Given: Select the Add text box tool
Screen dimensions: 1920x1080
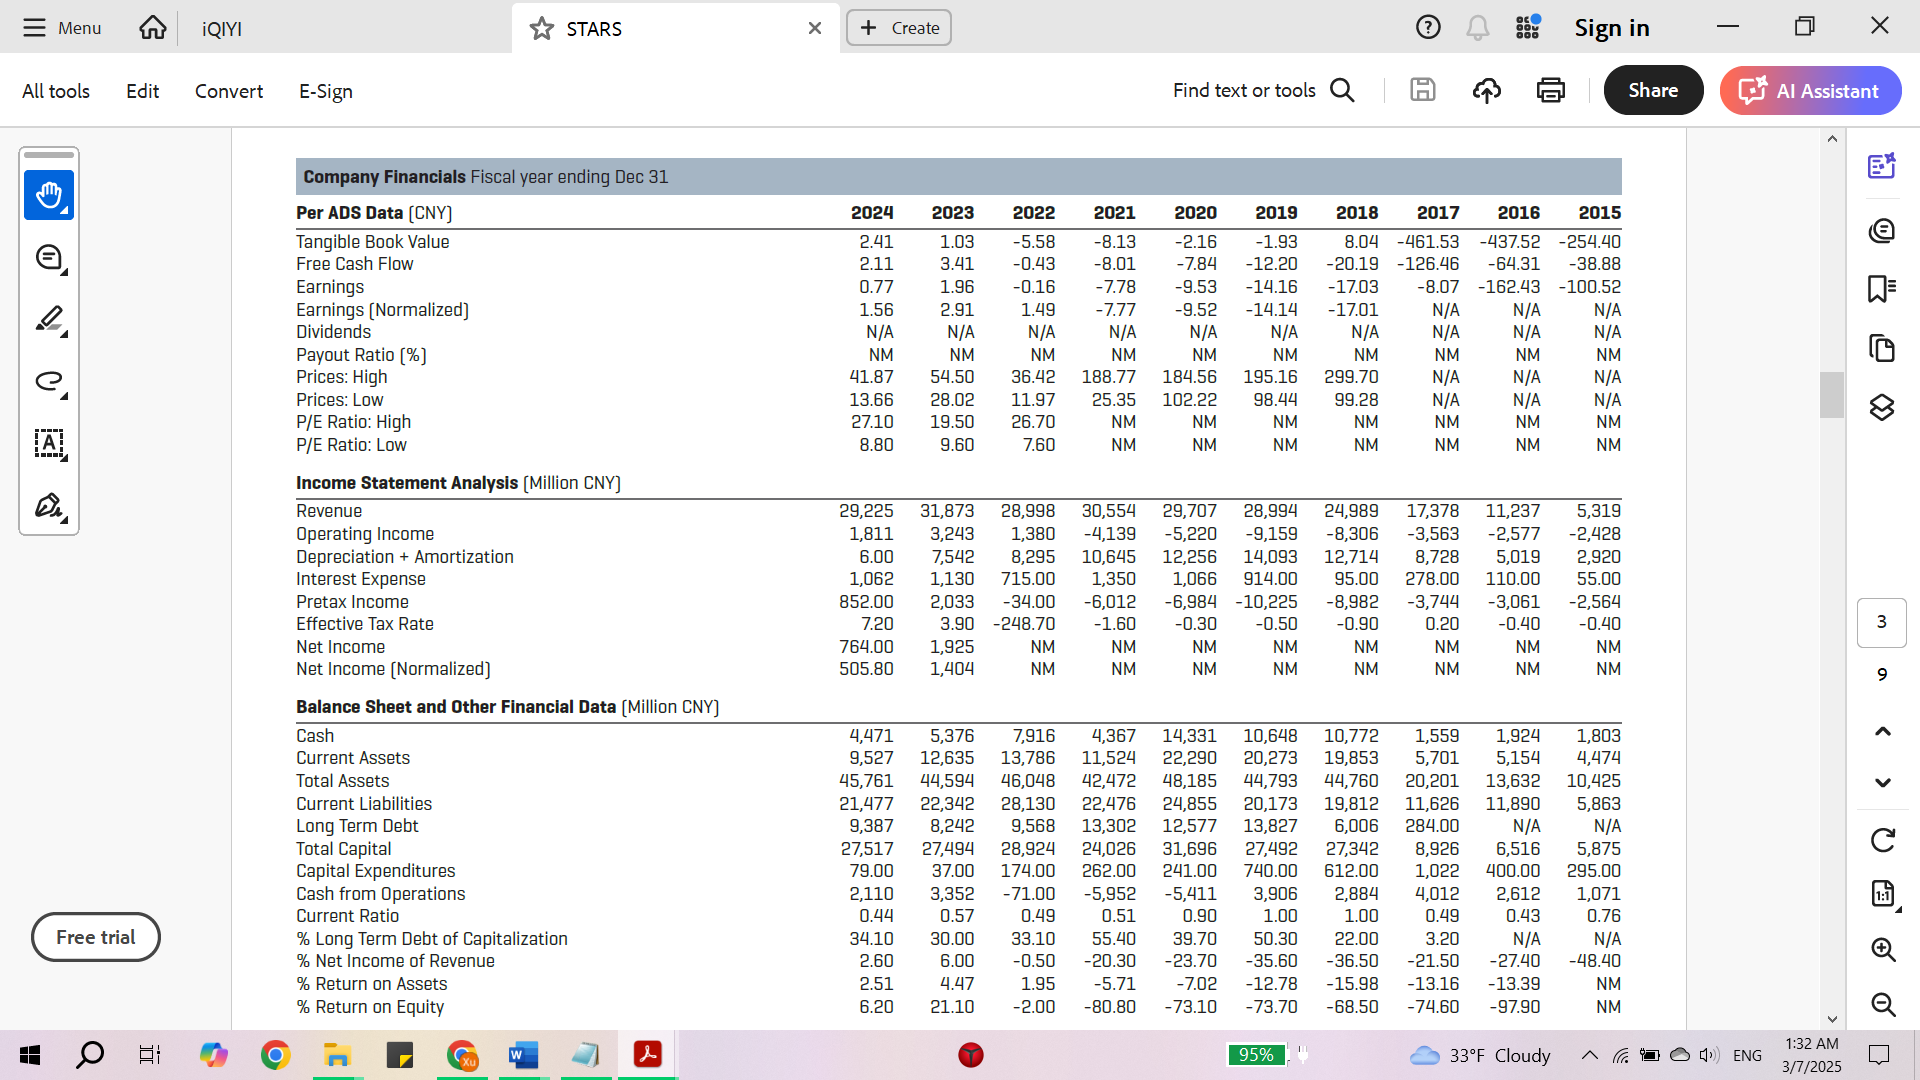Looking at the screenshot, I should click(49, 444).
